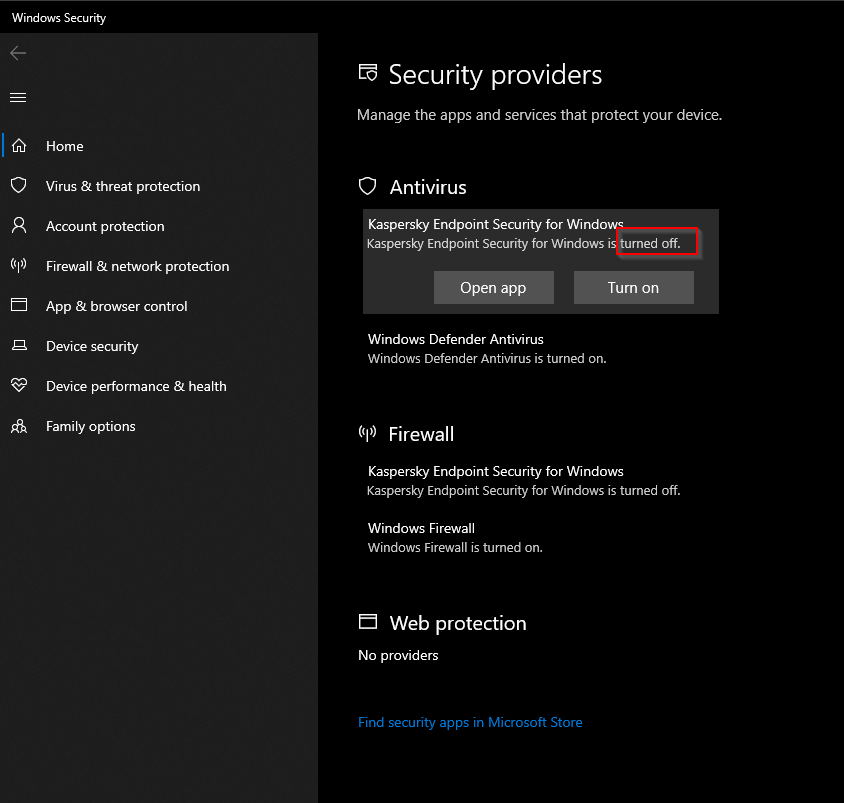Click the App & browser control window icon

18,306
